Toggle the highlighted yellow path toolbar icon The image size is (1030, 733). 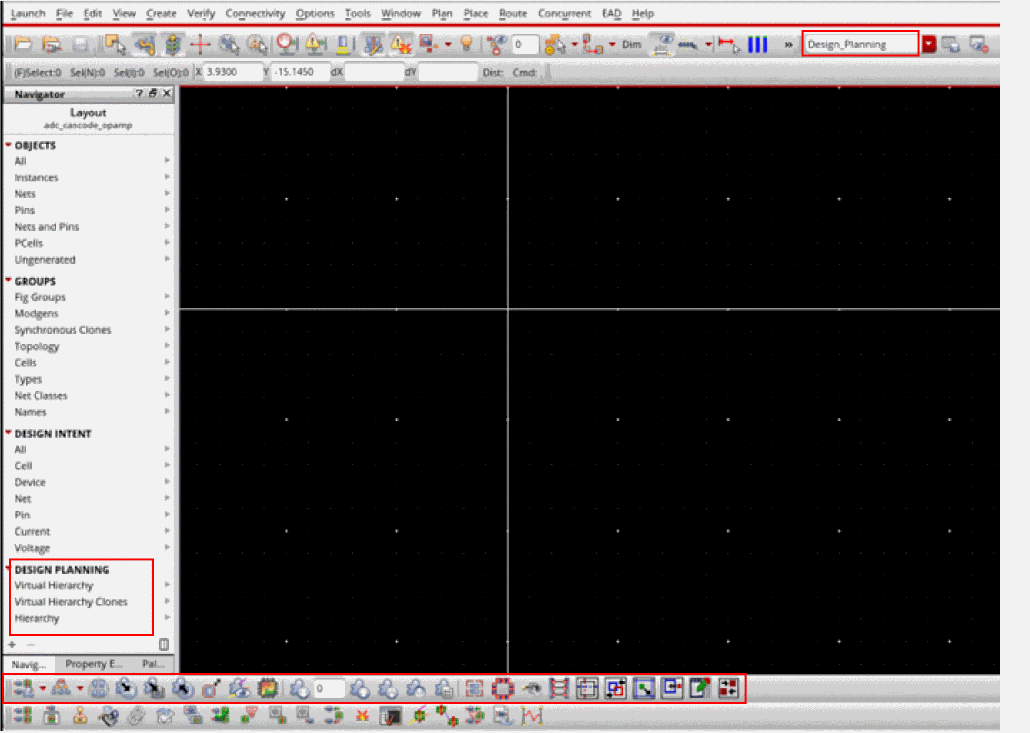point(144,44)
